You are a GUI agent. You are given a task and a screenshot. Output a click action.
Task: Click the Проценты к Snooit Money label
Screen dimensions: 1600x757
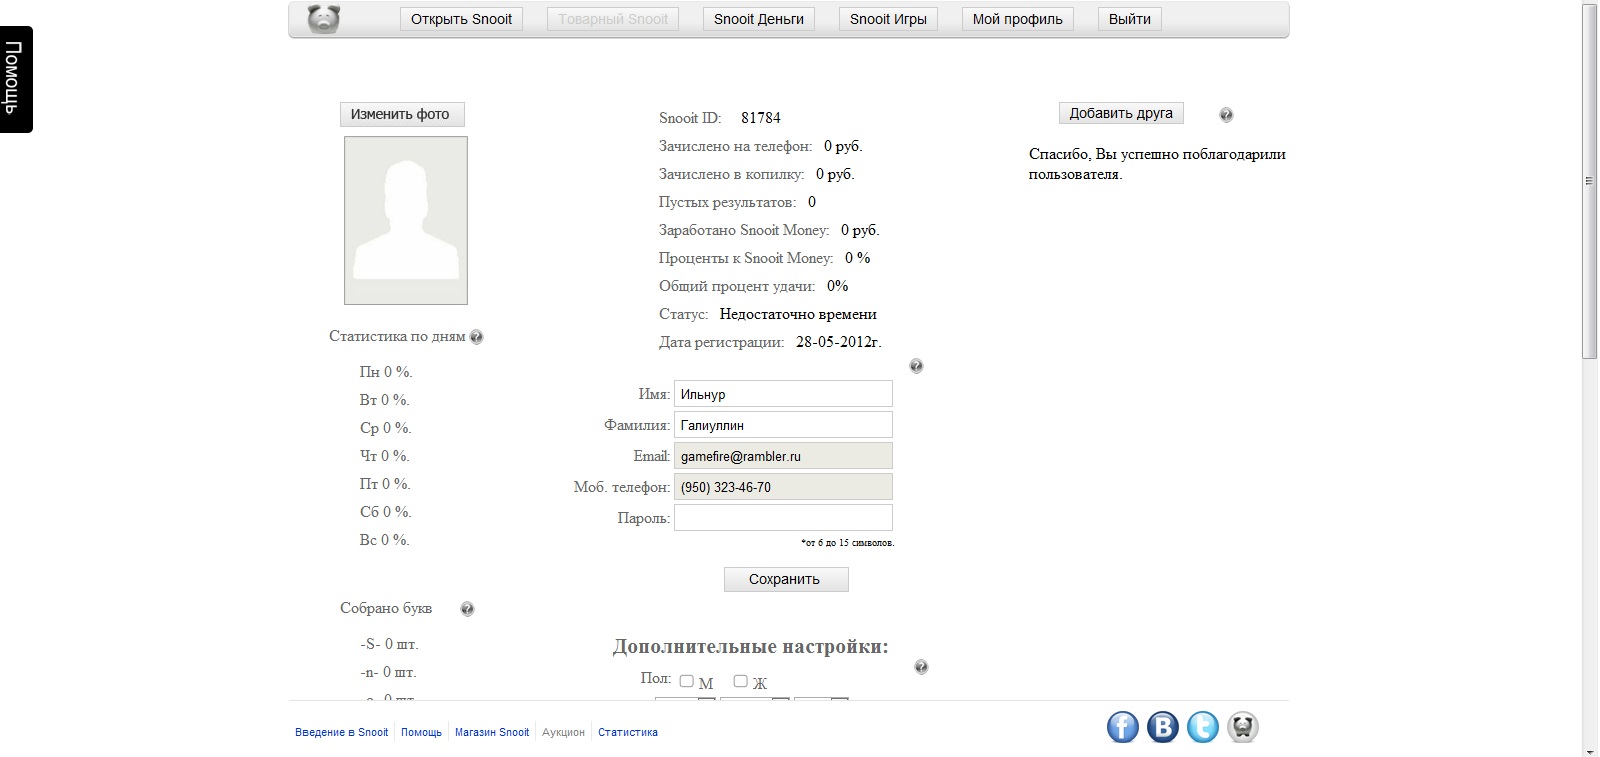click(746, 258)
